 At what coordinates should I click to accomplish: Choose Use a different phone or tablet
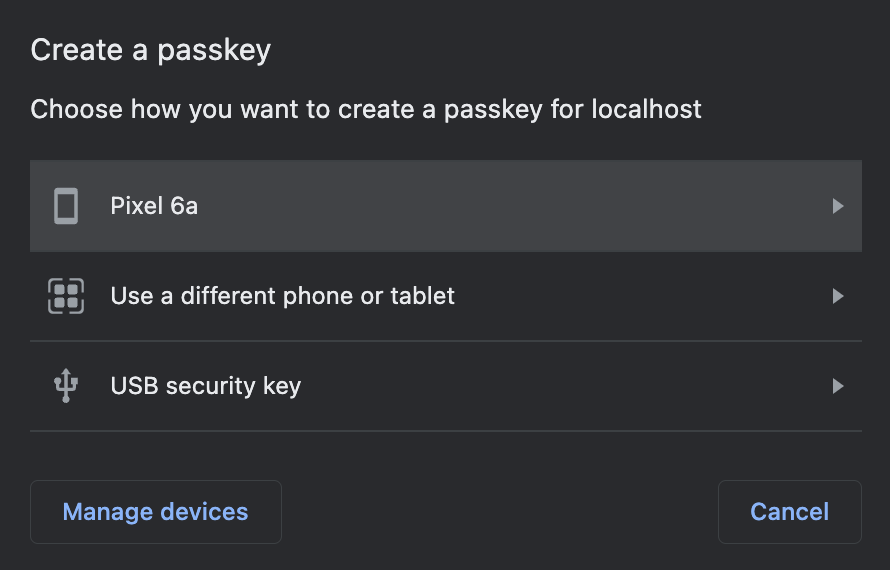(x=282, y=296)
